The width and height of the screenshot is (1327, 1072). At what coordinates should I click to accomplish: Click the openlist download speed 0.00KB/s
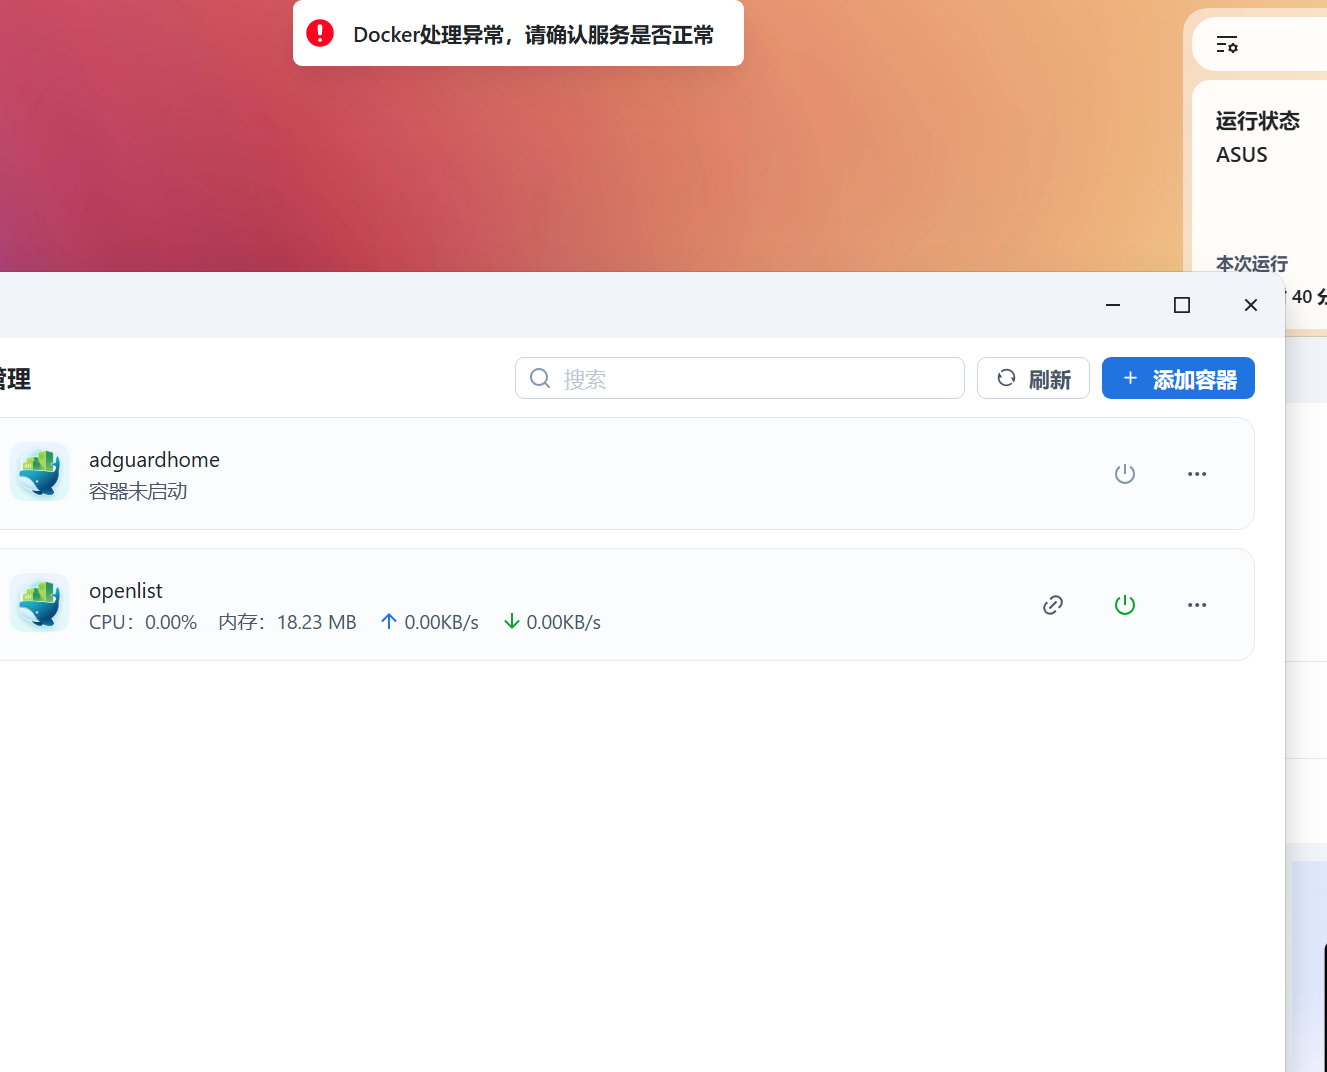click(552, 622)
